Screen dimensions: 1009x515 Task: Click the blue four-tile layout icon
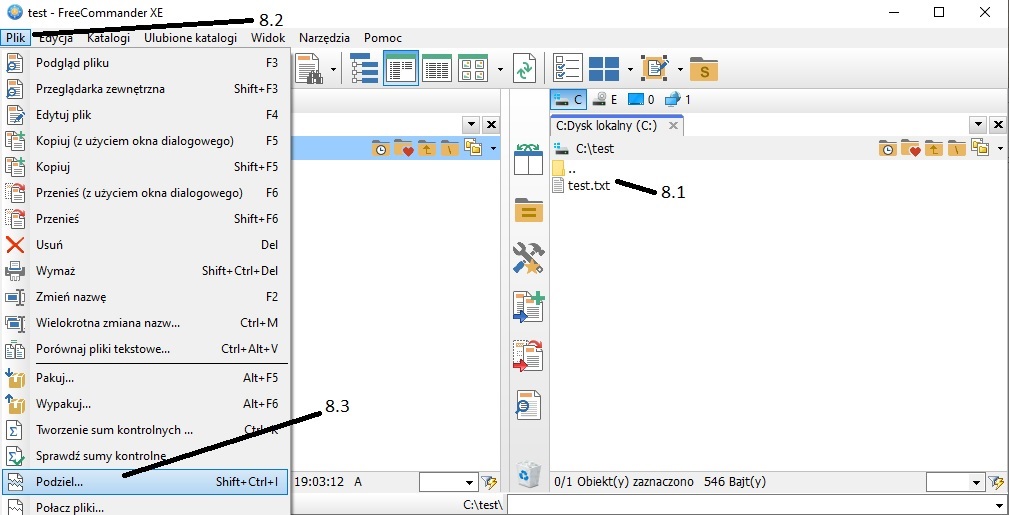(x=604, y=68)
